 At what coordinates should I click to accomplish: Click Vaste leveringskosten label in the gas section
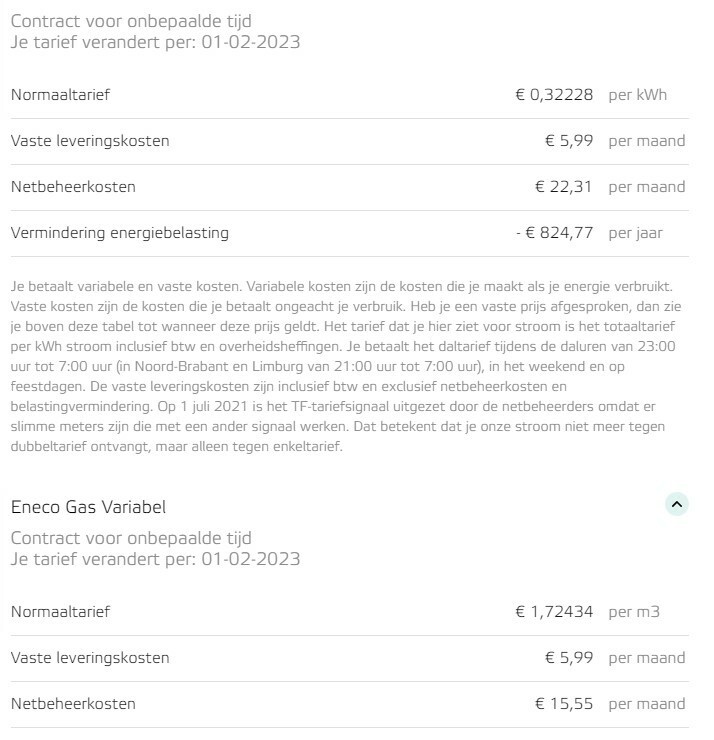tap(90, 658)
